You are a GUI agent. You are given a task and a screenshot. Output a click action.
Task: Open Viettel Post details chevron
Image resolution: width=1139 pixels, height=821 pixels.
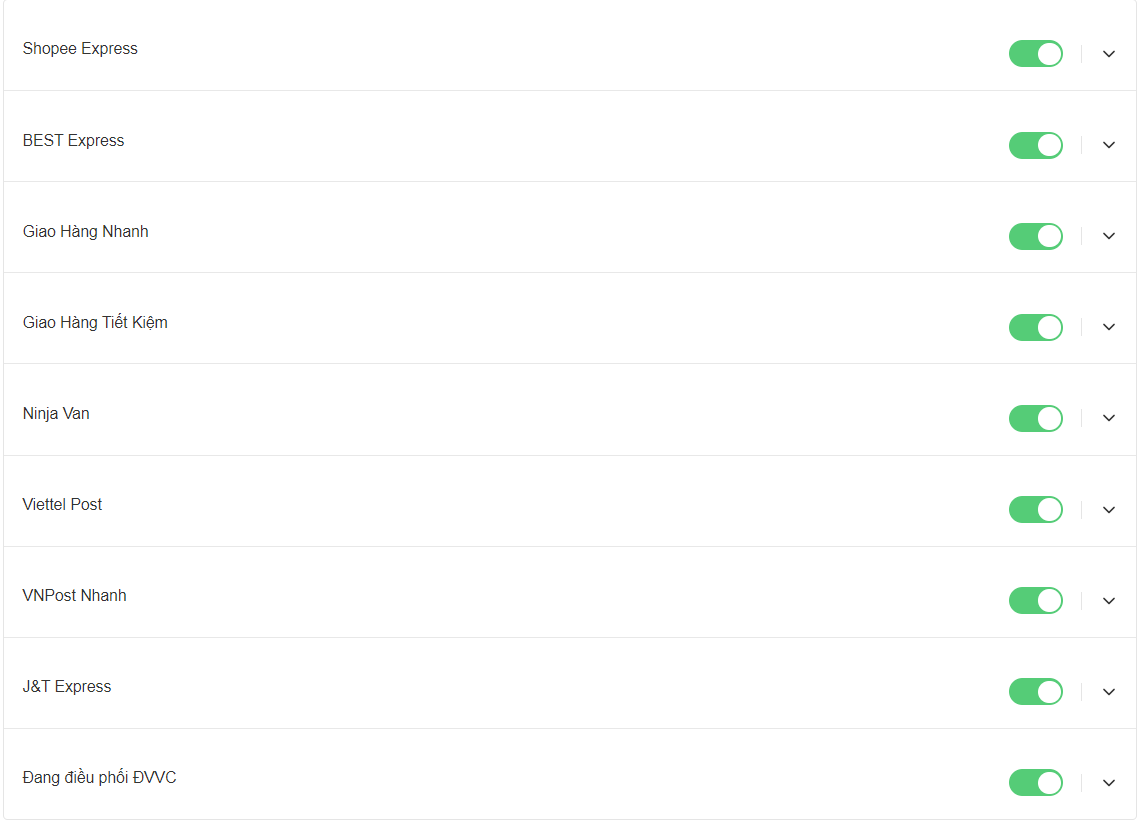click(x=1108, y=510)
